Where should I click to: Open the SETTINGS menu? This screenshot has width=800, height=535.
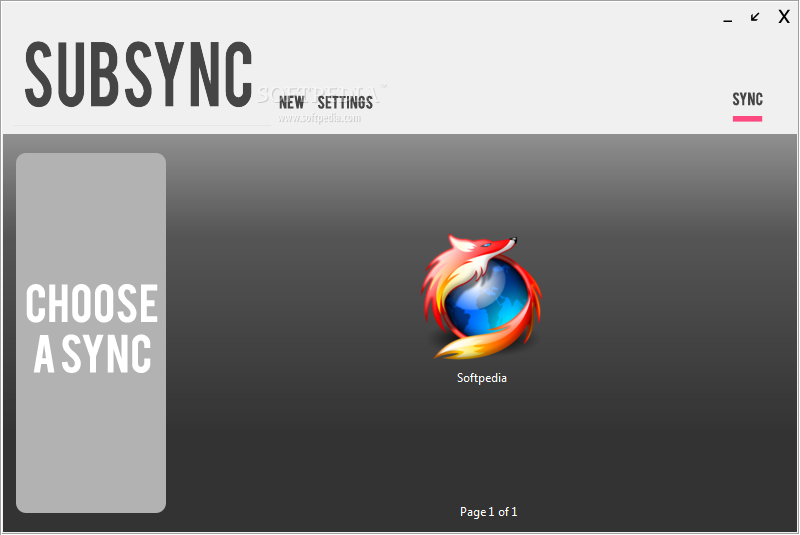pyautogui.click(x=345, y=103)
